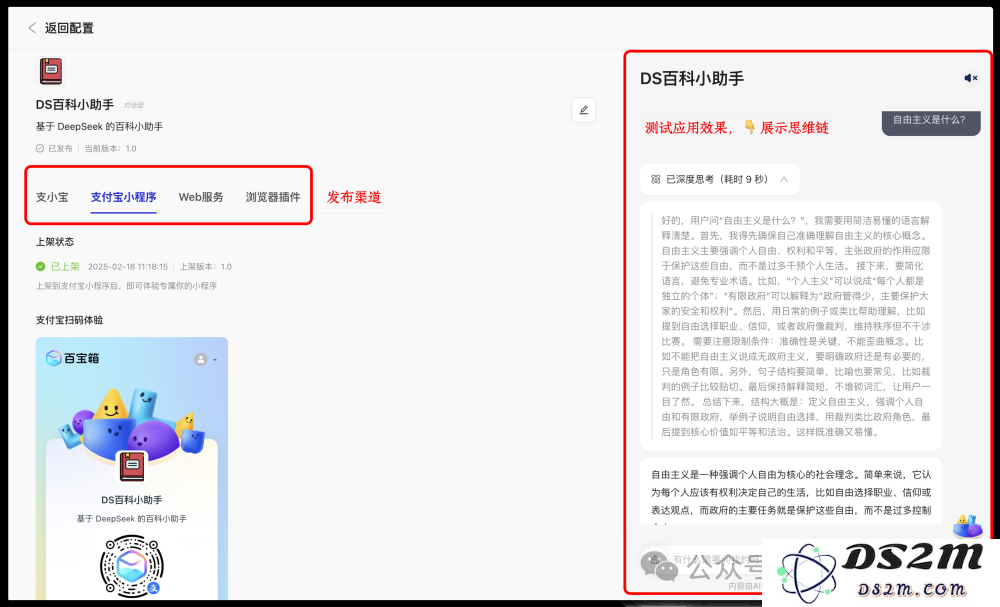1000x607 pixels.
Task: Click the deep thinking atom icon
Action: [x=655, y=179]
